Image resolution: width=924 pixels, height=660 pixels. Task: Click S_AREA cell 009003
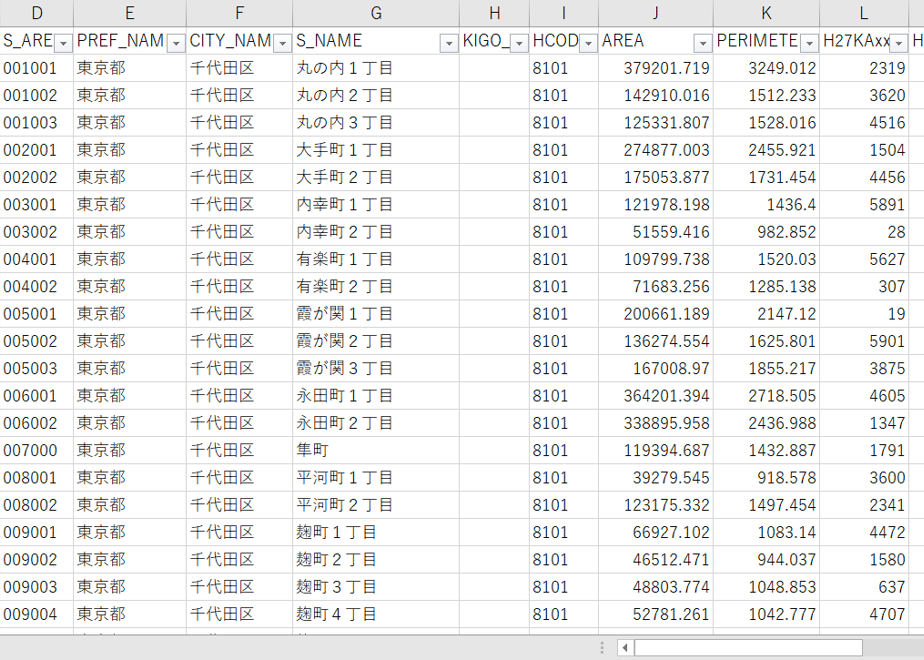37,587
